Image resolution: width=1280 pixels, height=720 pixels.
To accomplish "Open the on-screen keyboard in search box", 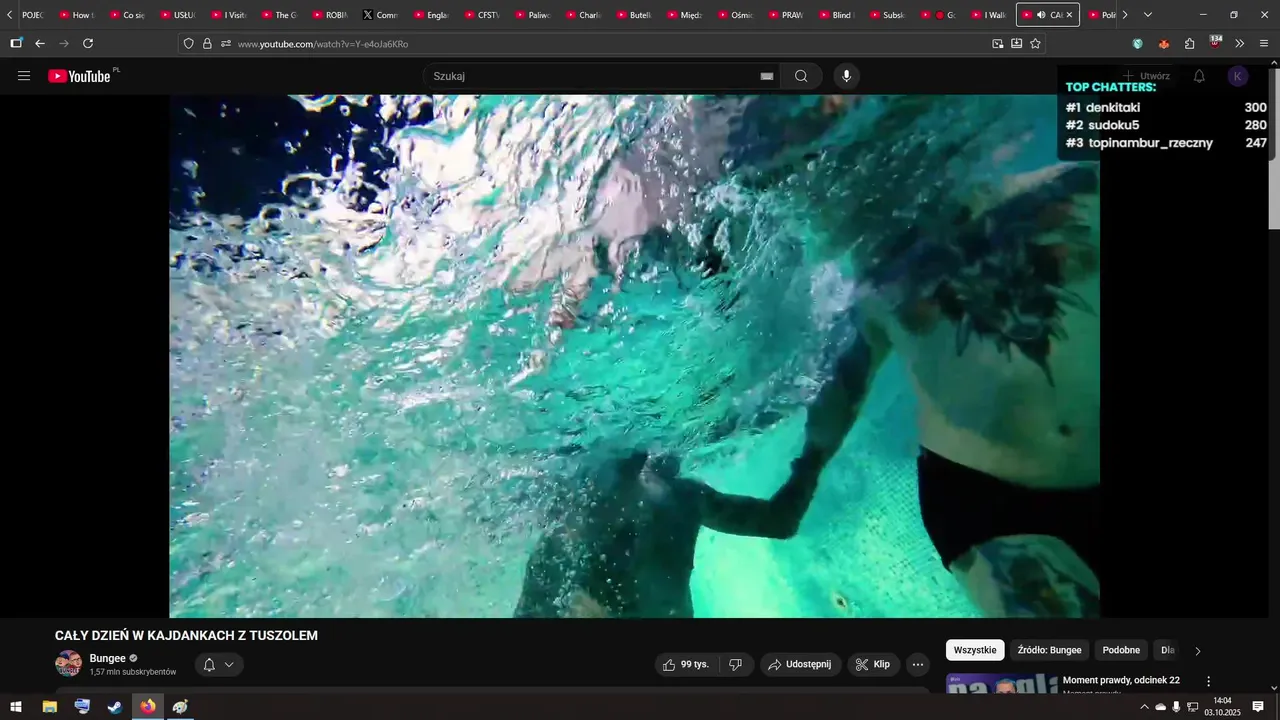I will 767,76.
